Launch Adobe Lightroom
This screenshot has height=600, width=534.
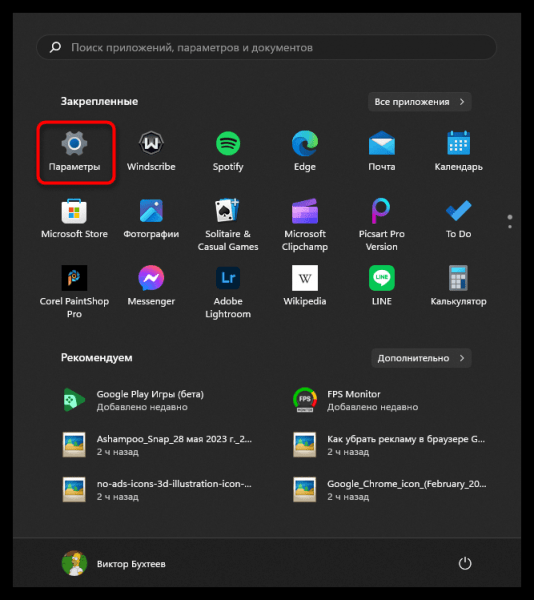(228, 292)
